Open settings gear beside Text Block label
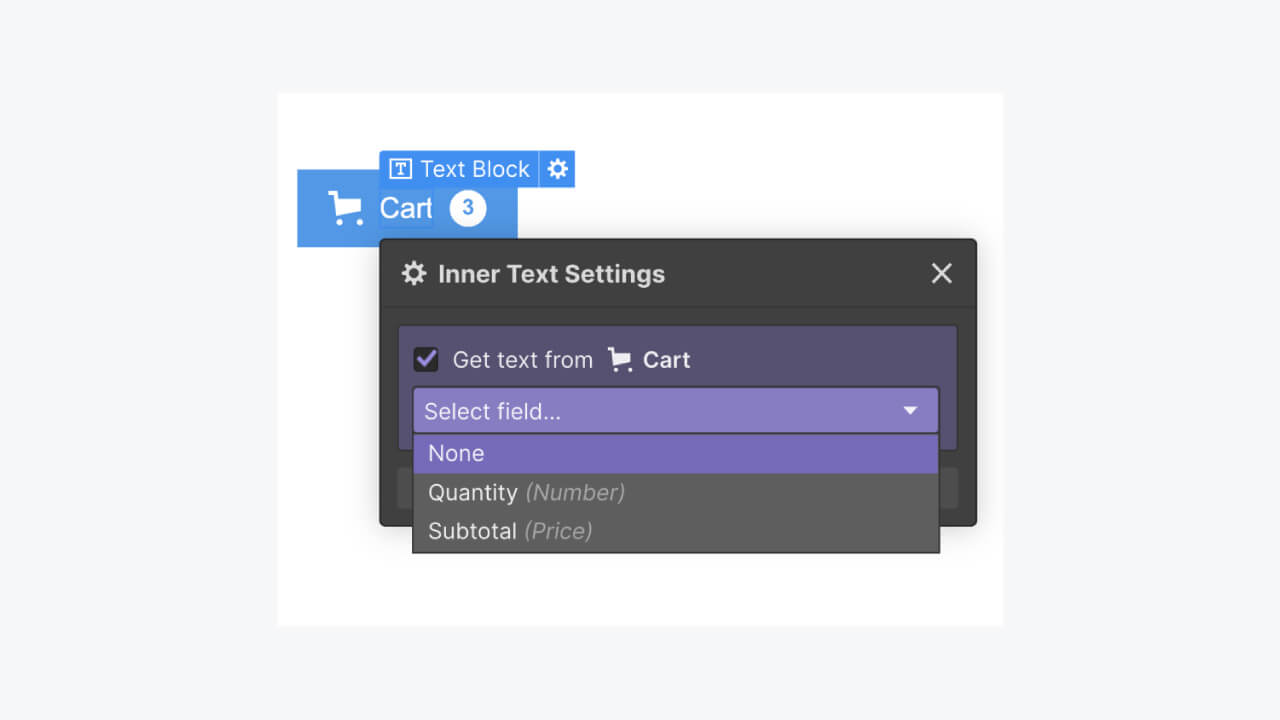 (x=557, y=169)
